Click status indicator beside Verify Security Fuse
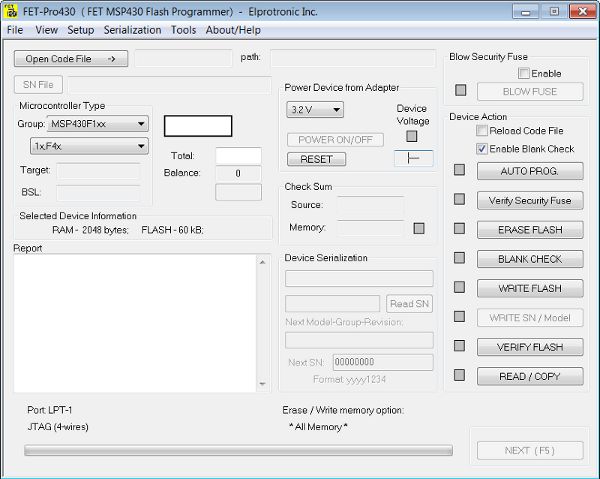 459,199
